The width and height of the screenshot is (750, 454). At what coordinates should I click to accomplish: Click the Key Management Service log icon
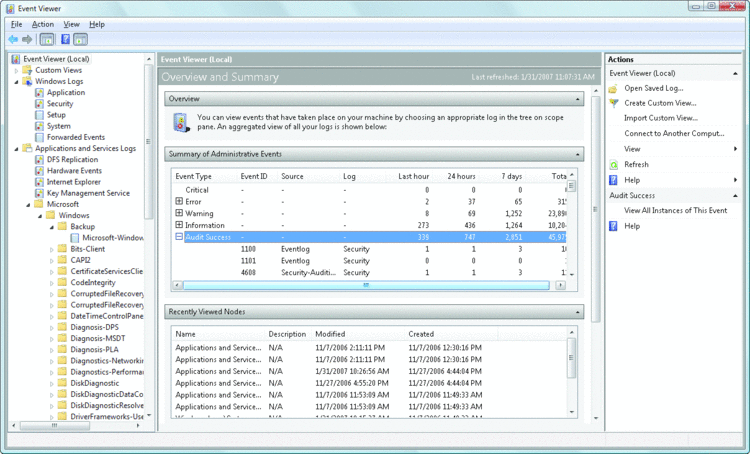click(39, 193)
